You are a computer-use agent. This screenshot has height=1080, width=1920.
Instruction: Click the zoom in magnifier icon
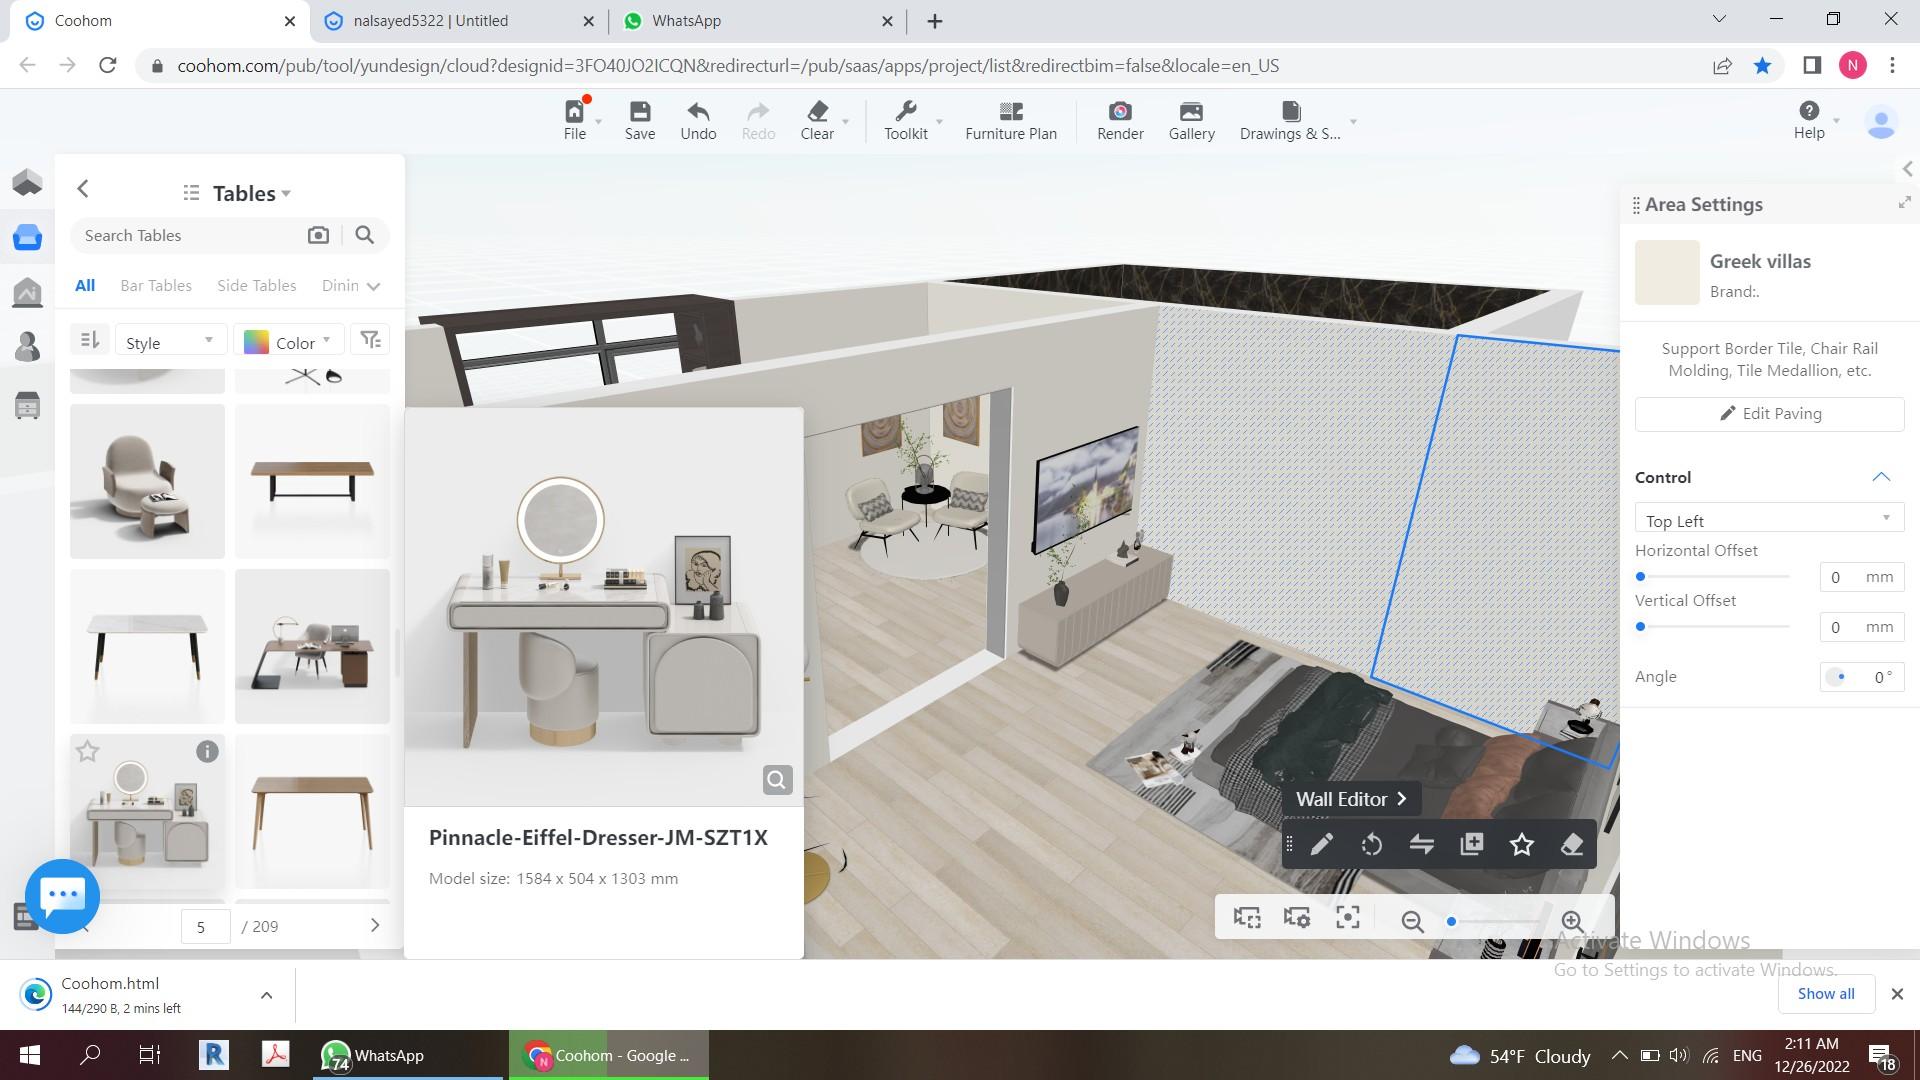tap(1572, 921)
